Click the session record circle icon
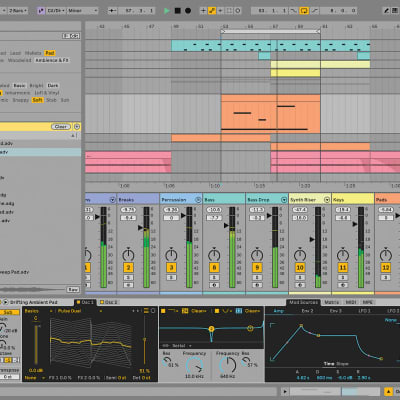Screen dimensions: 400x400 (238, 11)
